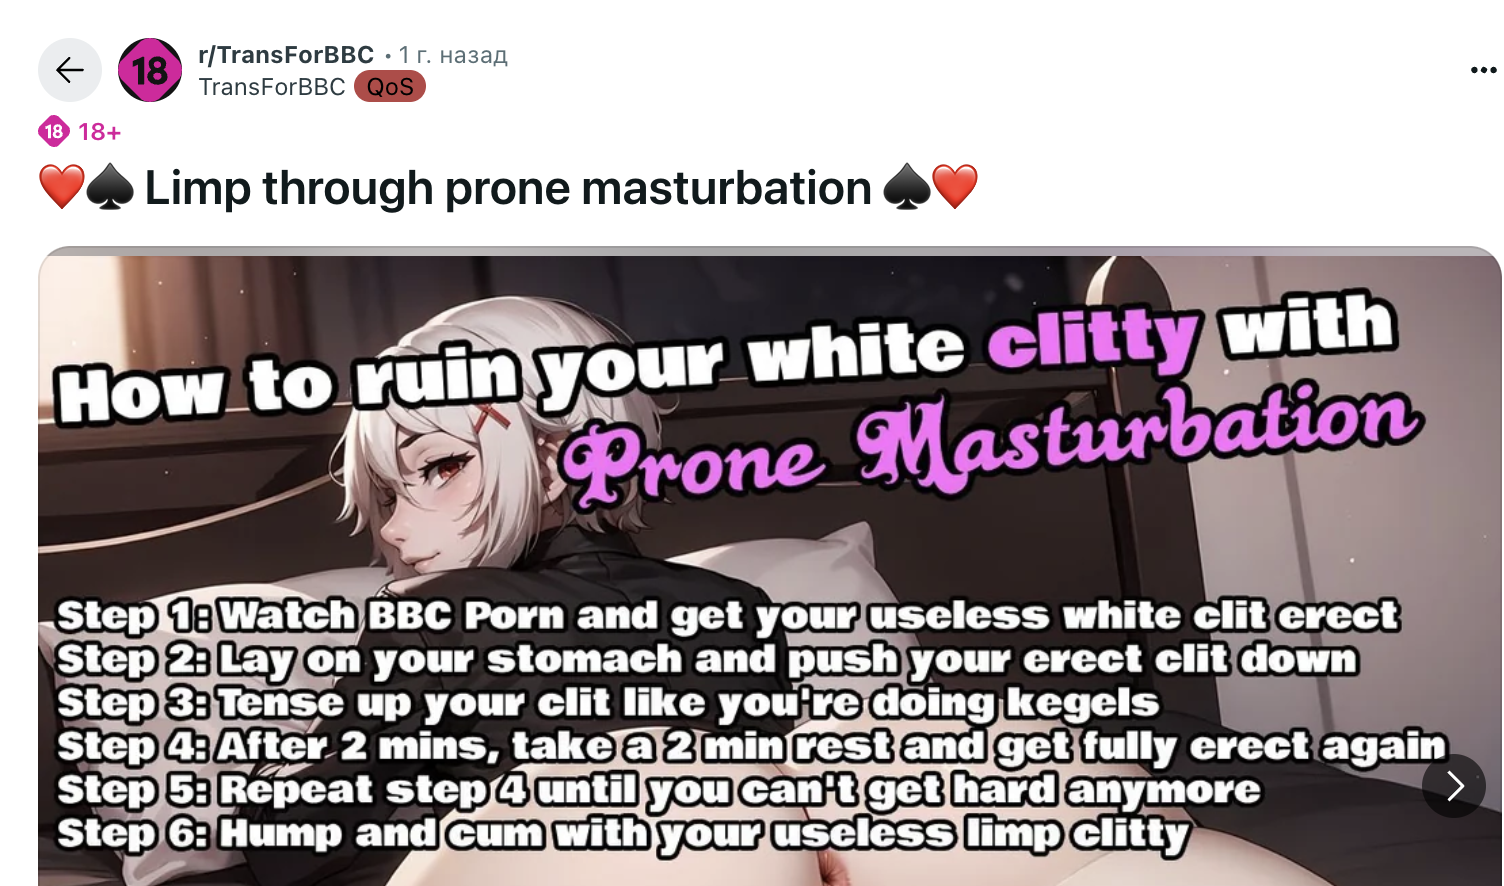
Task: Open the post image in full view
Action: [x=770, y=566]
